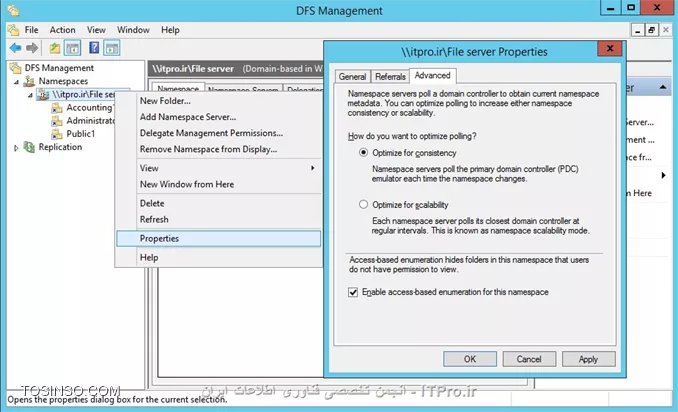Collapse the \\itpro.ir\File server tree node
This screenshot has height=412, width=678.
(30, 95)
